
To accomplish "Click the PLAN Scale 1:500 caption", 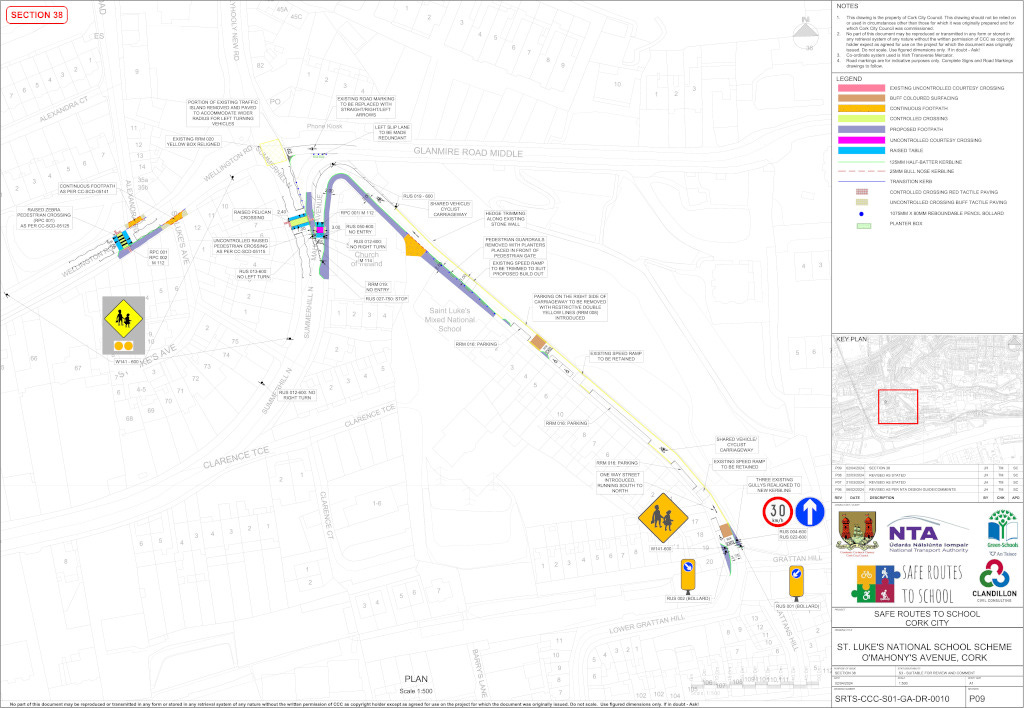I will point(416,684).
